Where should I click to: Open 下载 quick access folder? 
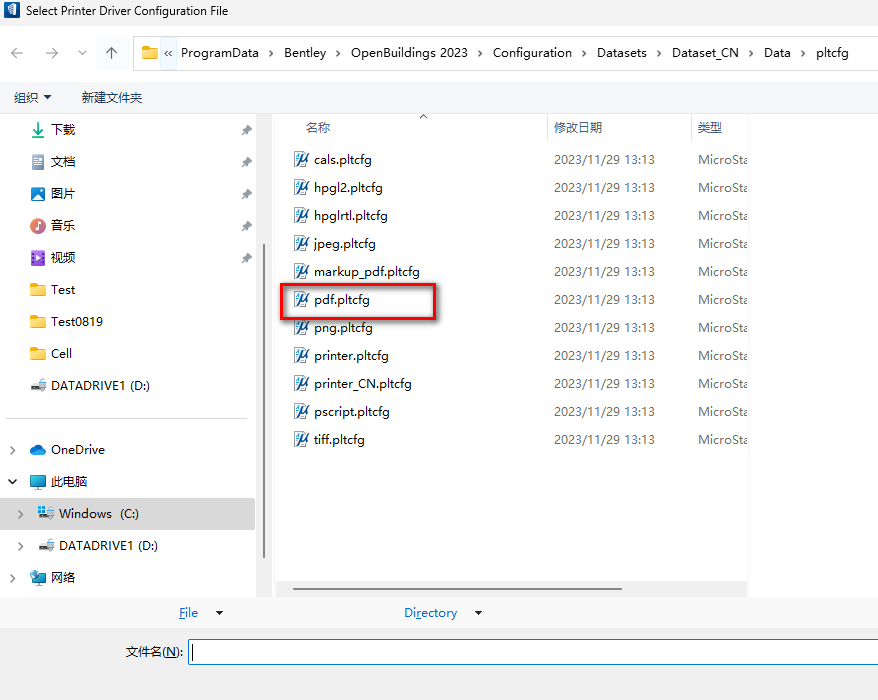[63, 130]
